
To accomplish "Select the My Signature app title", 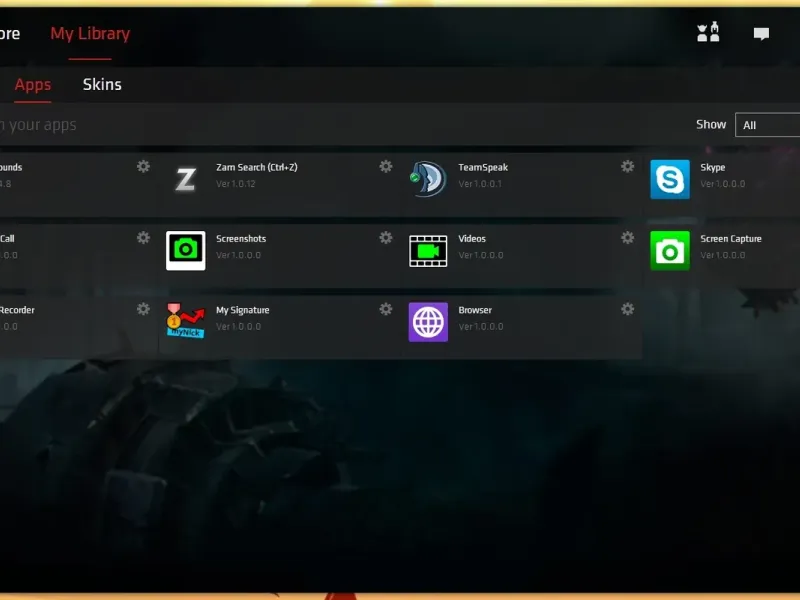I will tap(242, 310).
